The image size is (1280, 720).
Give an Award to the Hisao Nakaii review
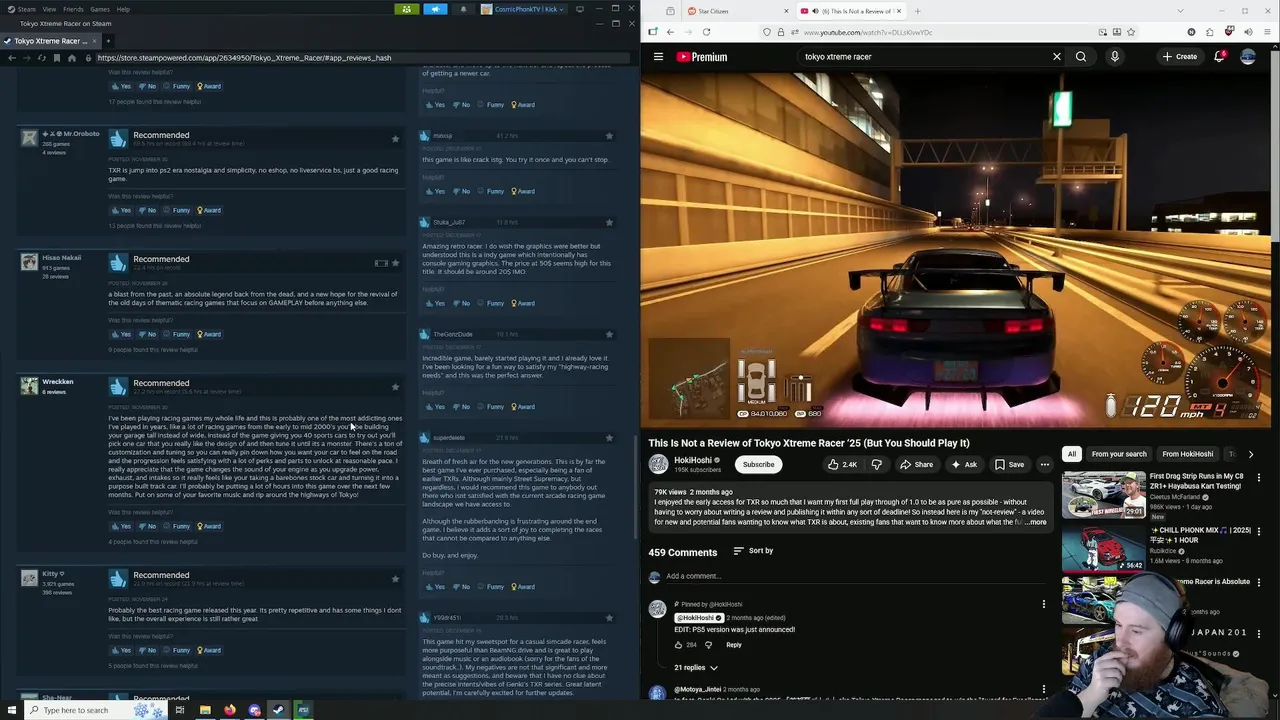(209, 334)
